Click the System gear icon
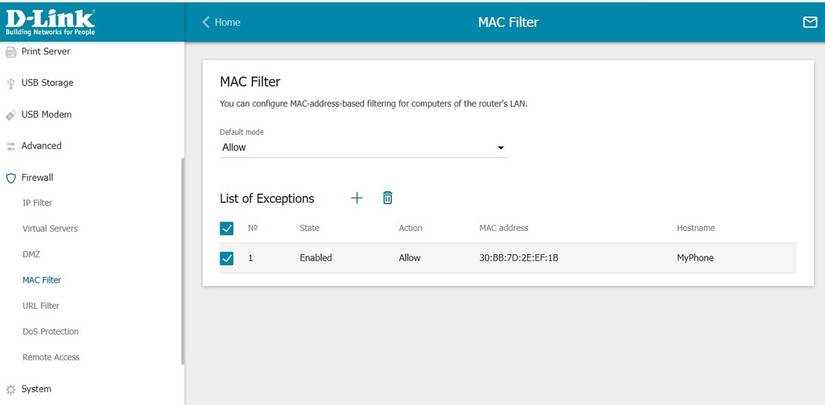 coord(11,389)
